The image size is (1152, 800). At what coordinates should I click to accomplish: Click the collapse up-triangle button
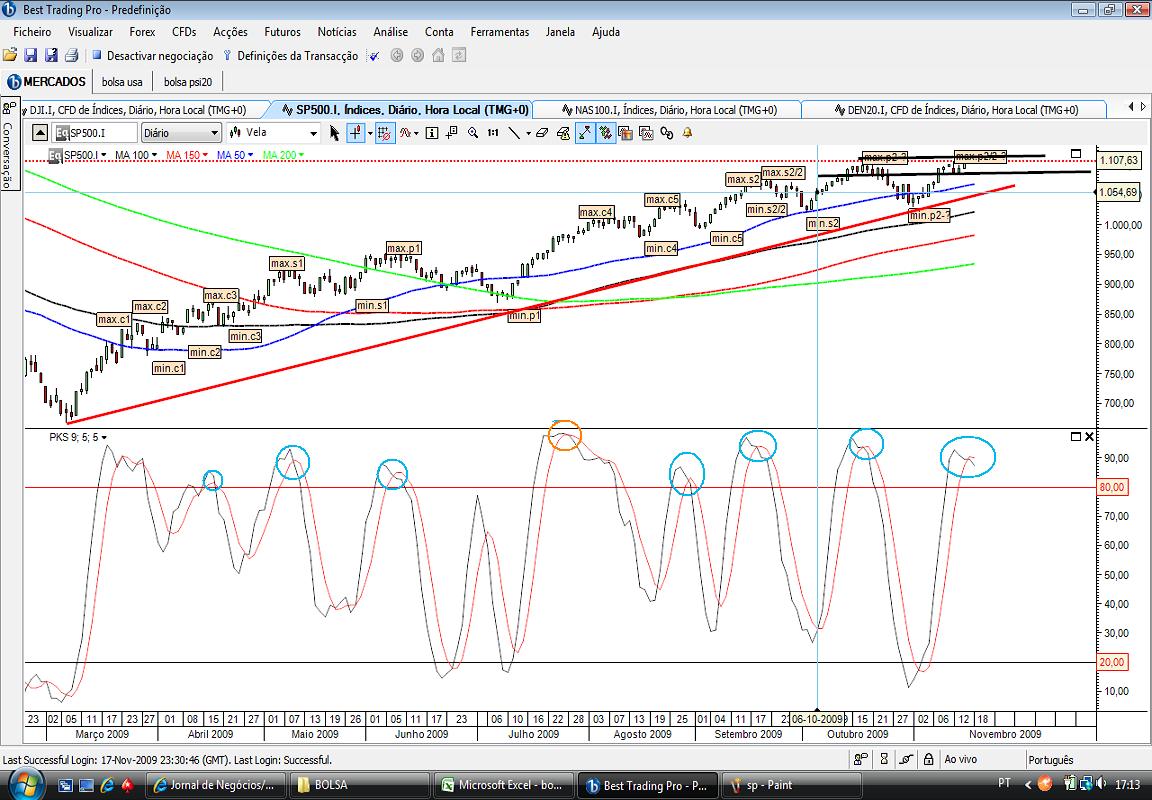40,133
